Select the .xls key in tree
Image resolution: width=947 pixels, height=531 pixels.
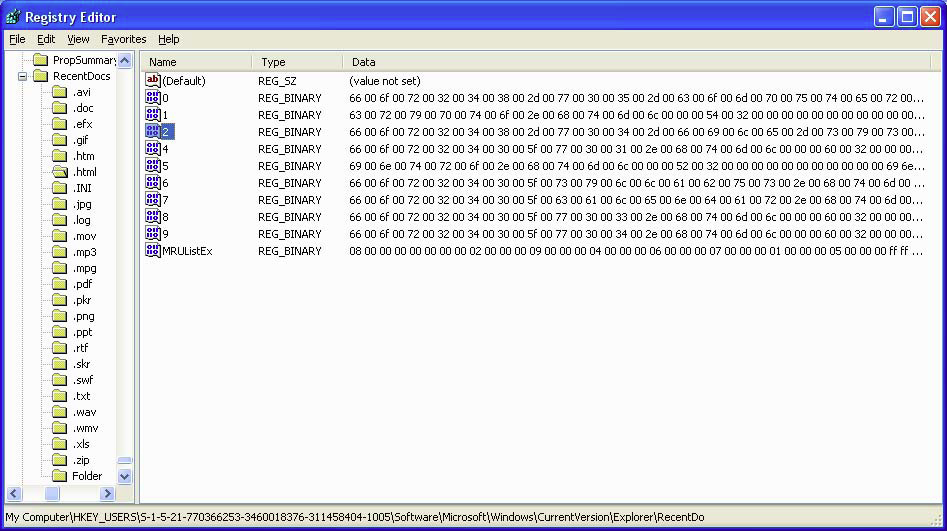tap(81, 444)
